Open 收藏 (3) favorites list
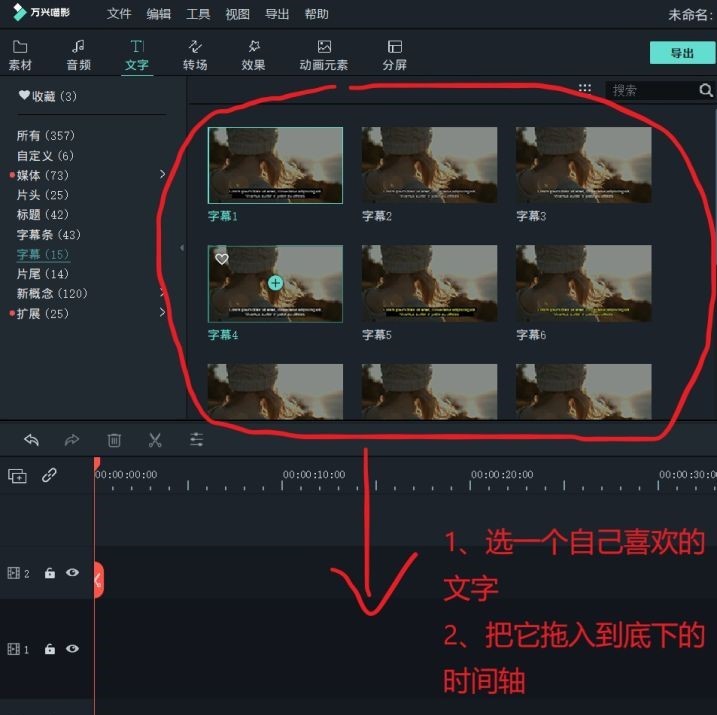 pyautogui.click(x=48, y=96)
